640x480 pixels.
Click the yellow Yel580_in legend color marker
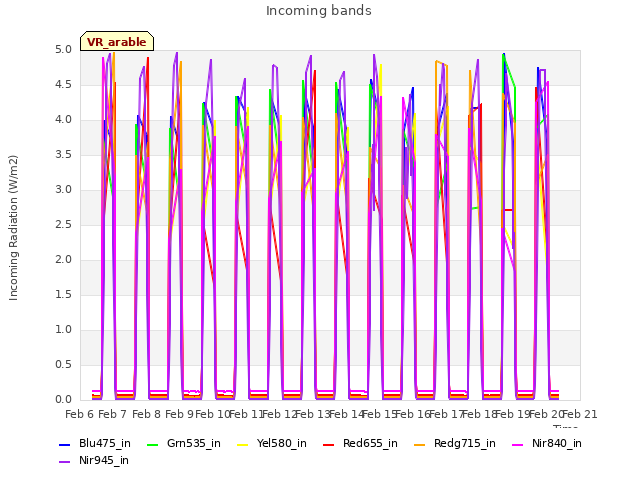[242, 444]
